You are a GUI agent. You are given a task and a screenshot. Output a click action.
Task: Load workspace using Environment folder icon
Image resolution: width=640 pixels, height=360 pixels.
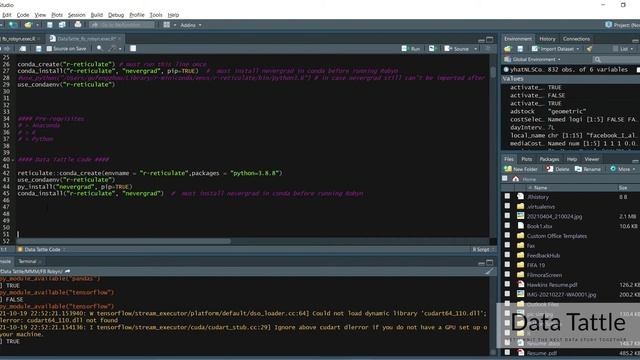pos(507,49)
